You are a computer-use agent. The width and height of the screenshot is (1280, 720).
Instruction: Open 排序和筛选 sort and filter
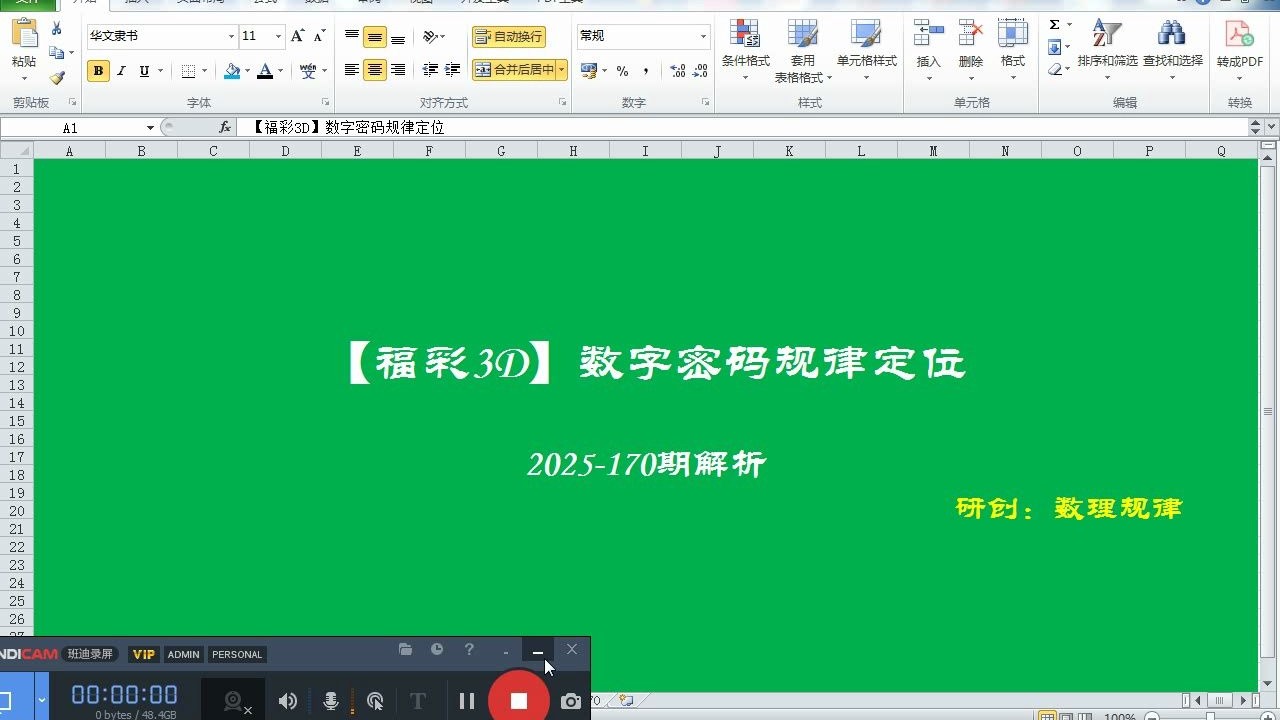pyautogui.click(x=1107, y=45)
